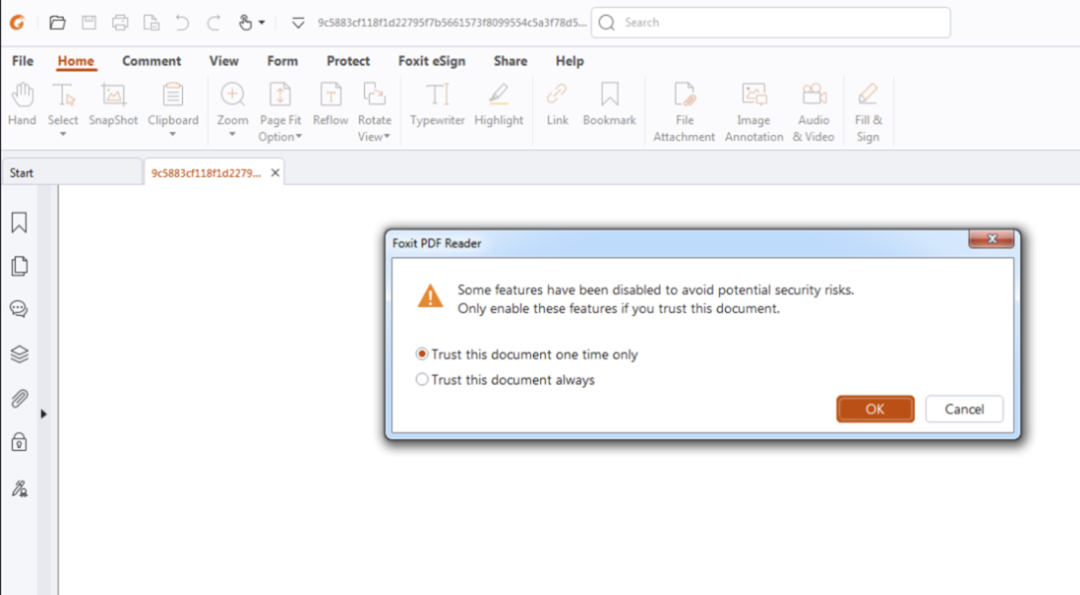Open the Help tab

click(x=570, y=61)
